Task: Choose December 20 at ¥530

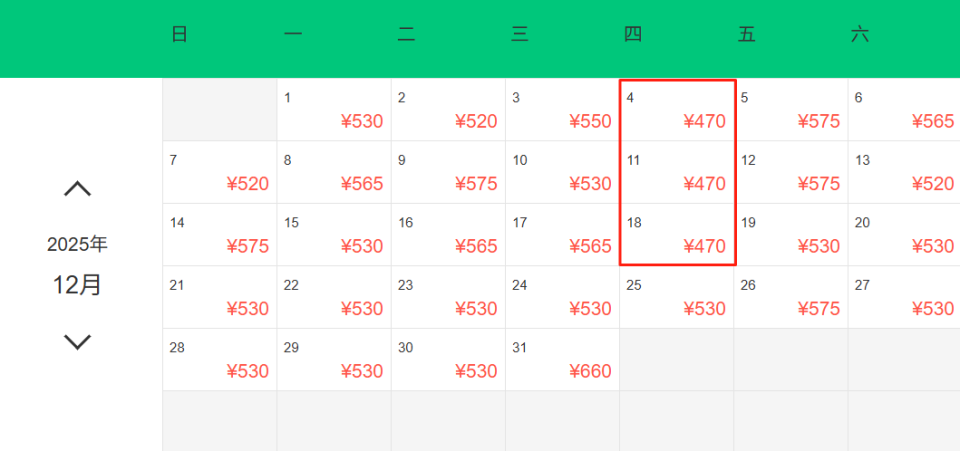Action: [x=904, y=235]
